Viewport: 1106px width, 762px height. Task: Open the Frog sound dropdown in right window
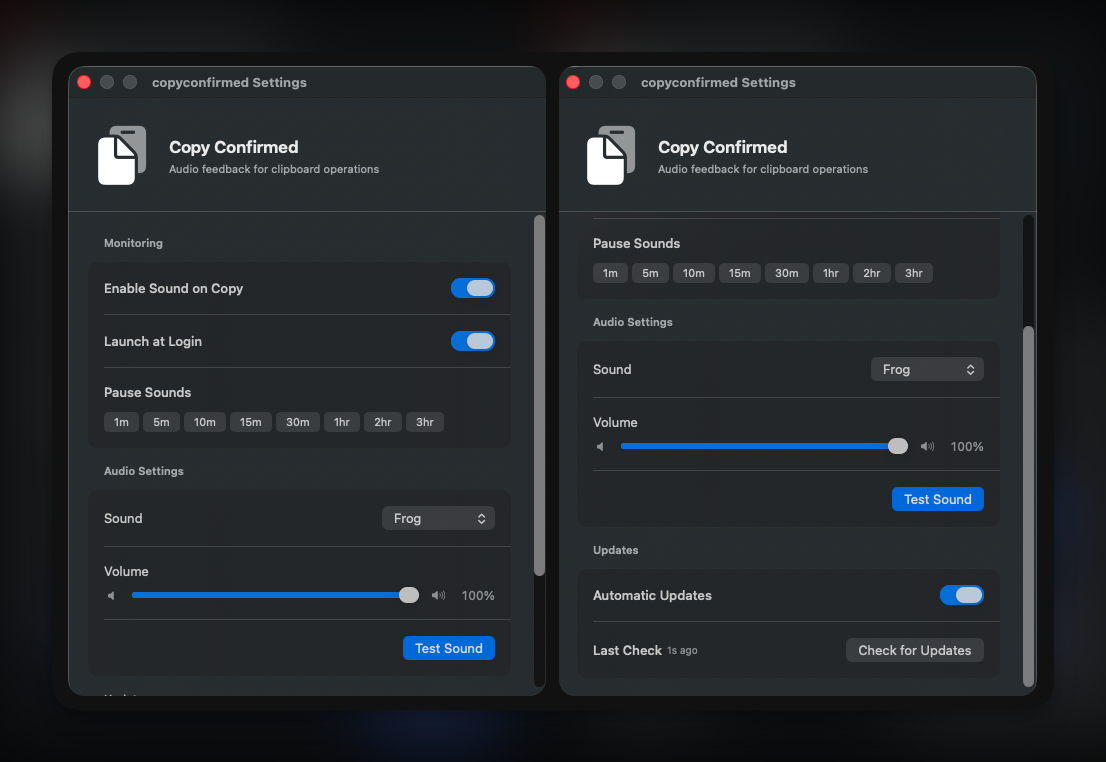pos(927,369)
